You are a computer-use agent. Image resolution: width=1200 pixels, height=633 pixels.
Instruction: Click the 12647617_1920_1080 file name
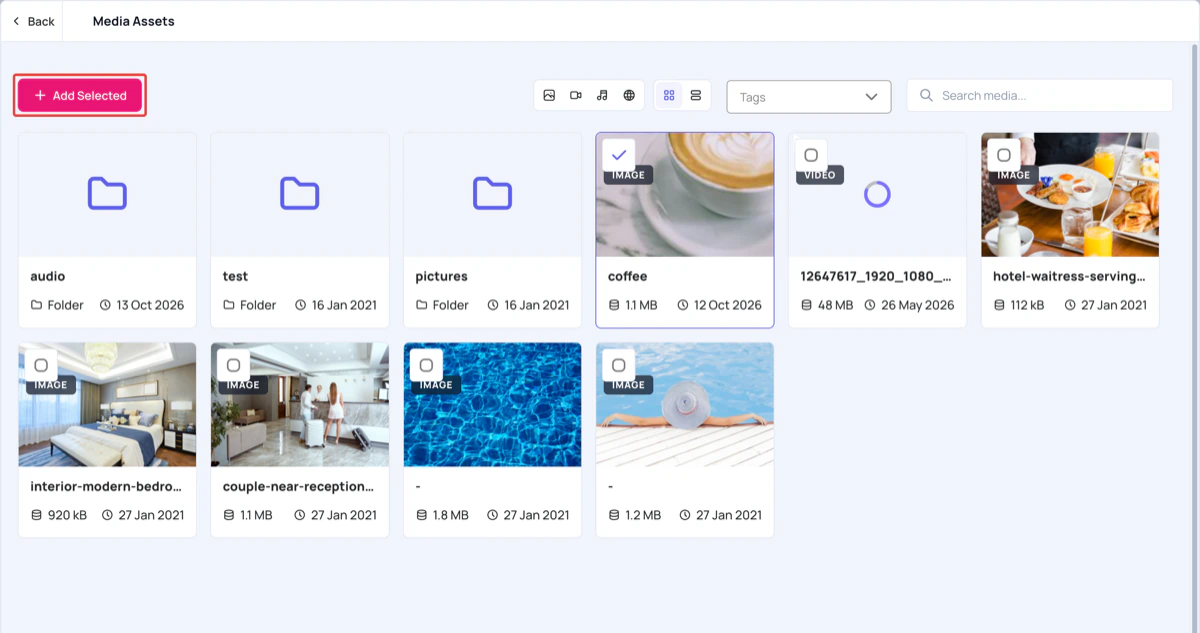point(876,276)
